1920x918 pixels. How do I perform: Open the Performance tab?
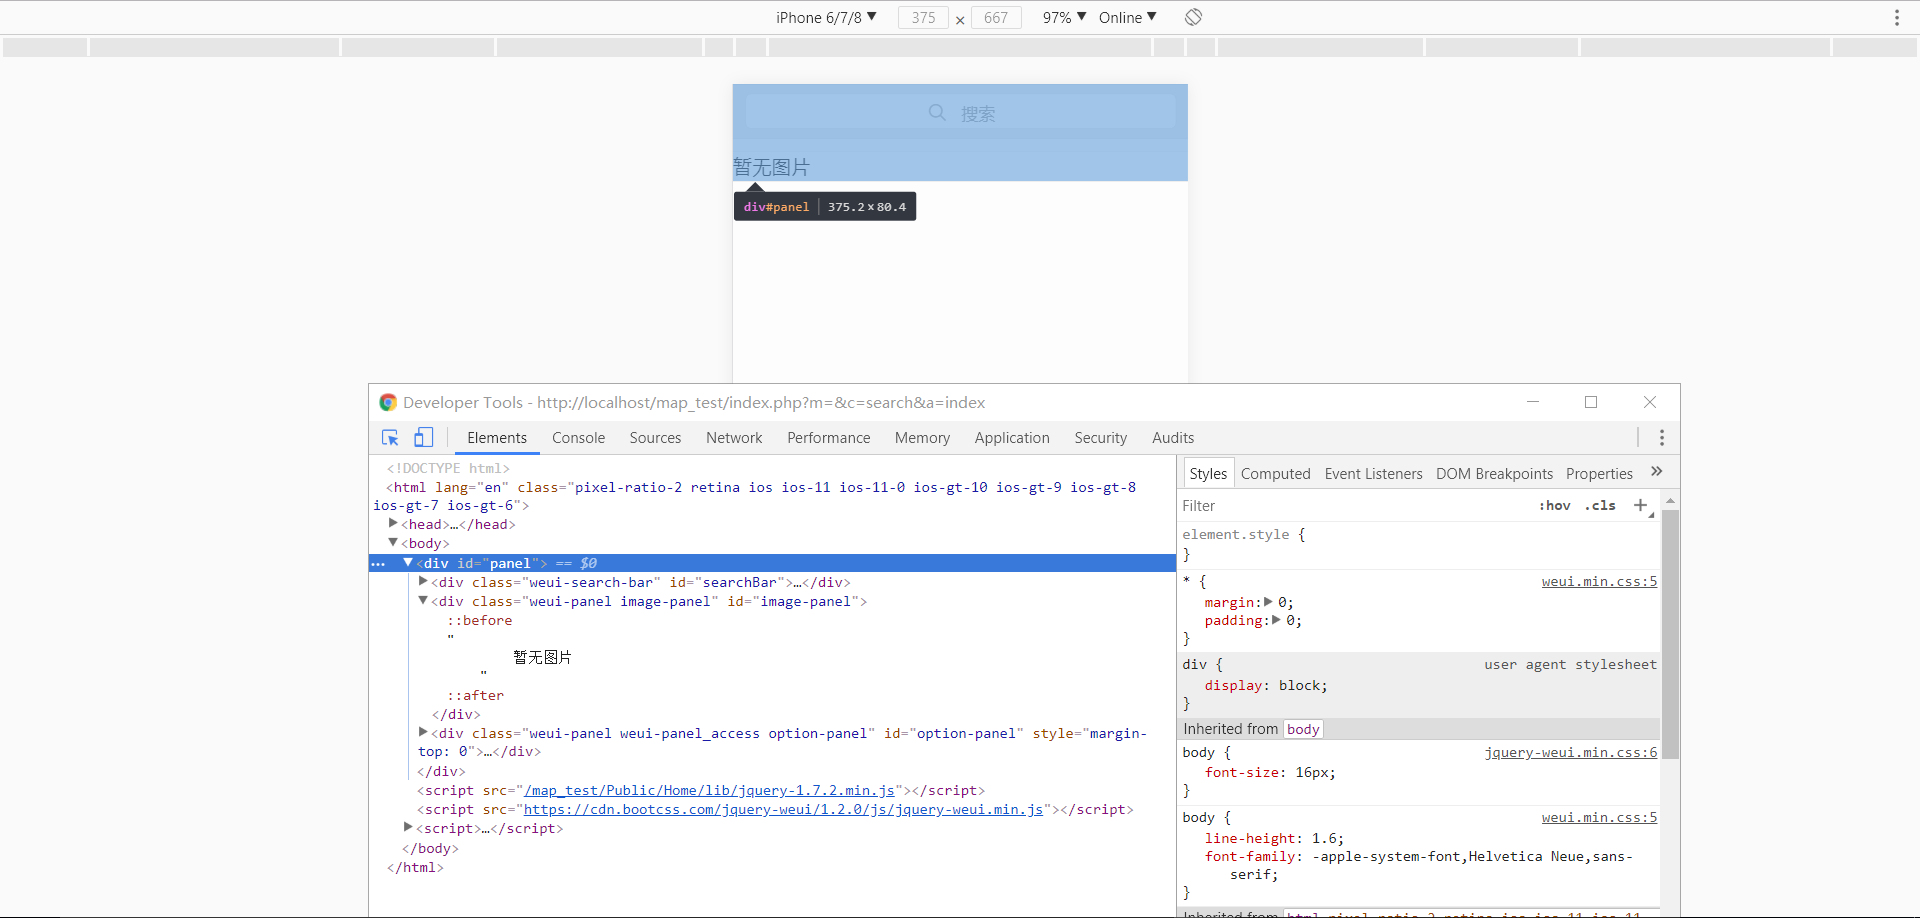(828, 438)
